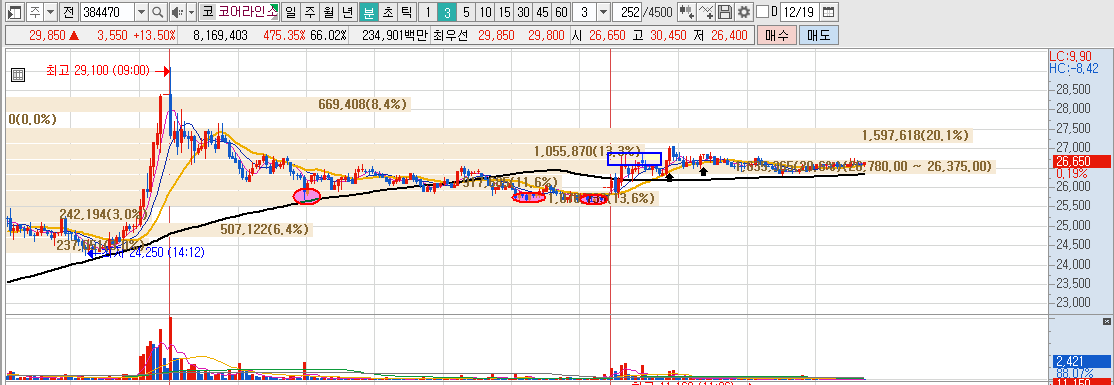
Task: Add an indicator with the line-plus icon
Action: pyautogui.click(x=705, y=12)
